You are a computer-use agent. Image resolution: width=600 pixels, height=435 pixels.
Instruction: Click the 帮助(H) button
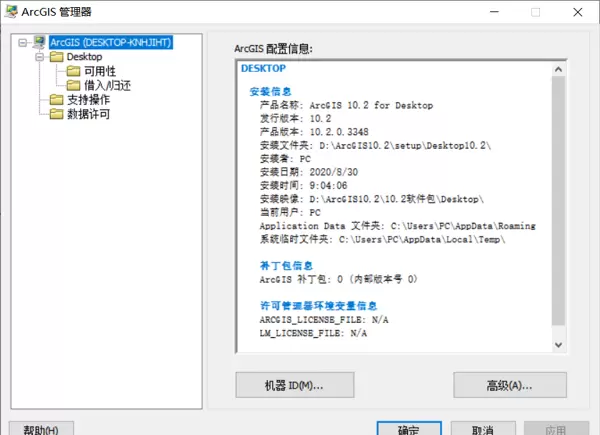tap(41, 429)
